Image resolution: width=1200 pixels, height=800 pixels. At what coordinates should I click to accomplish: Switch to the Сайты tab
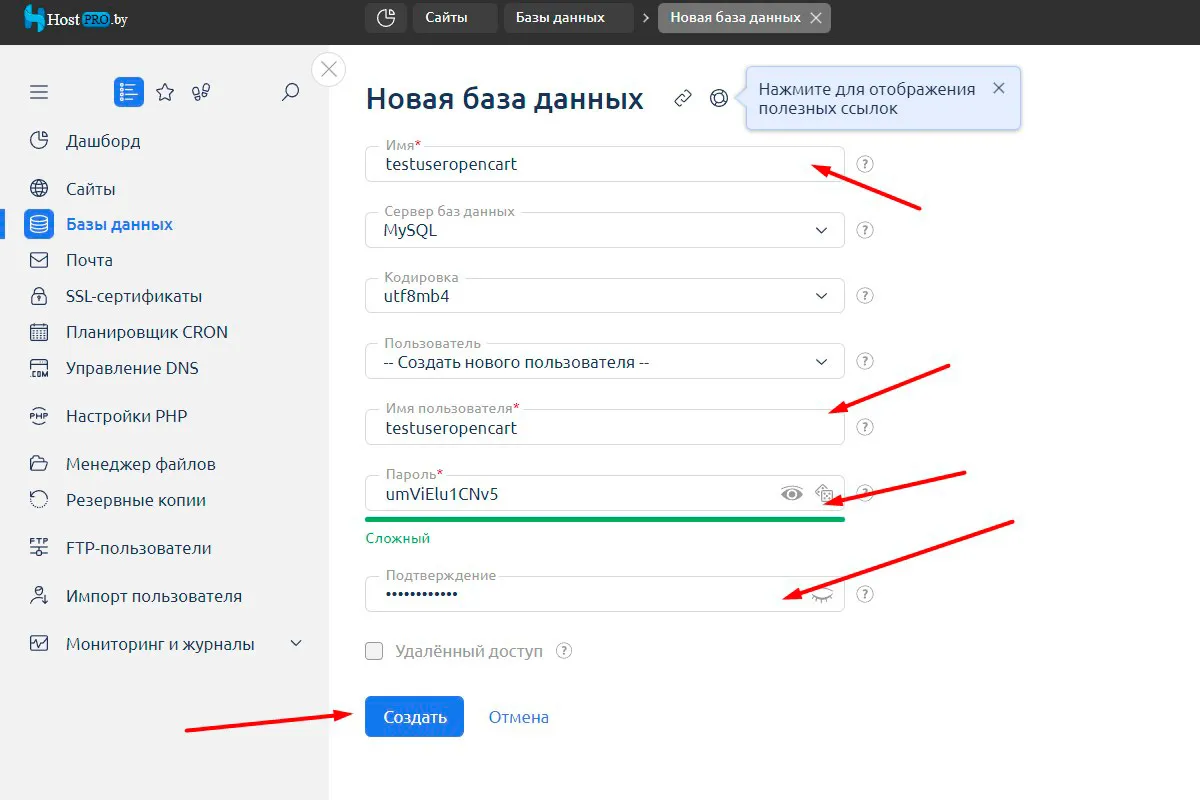[454, 18]
